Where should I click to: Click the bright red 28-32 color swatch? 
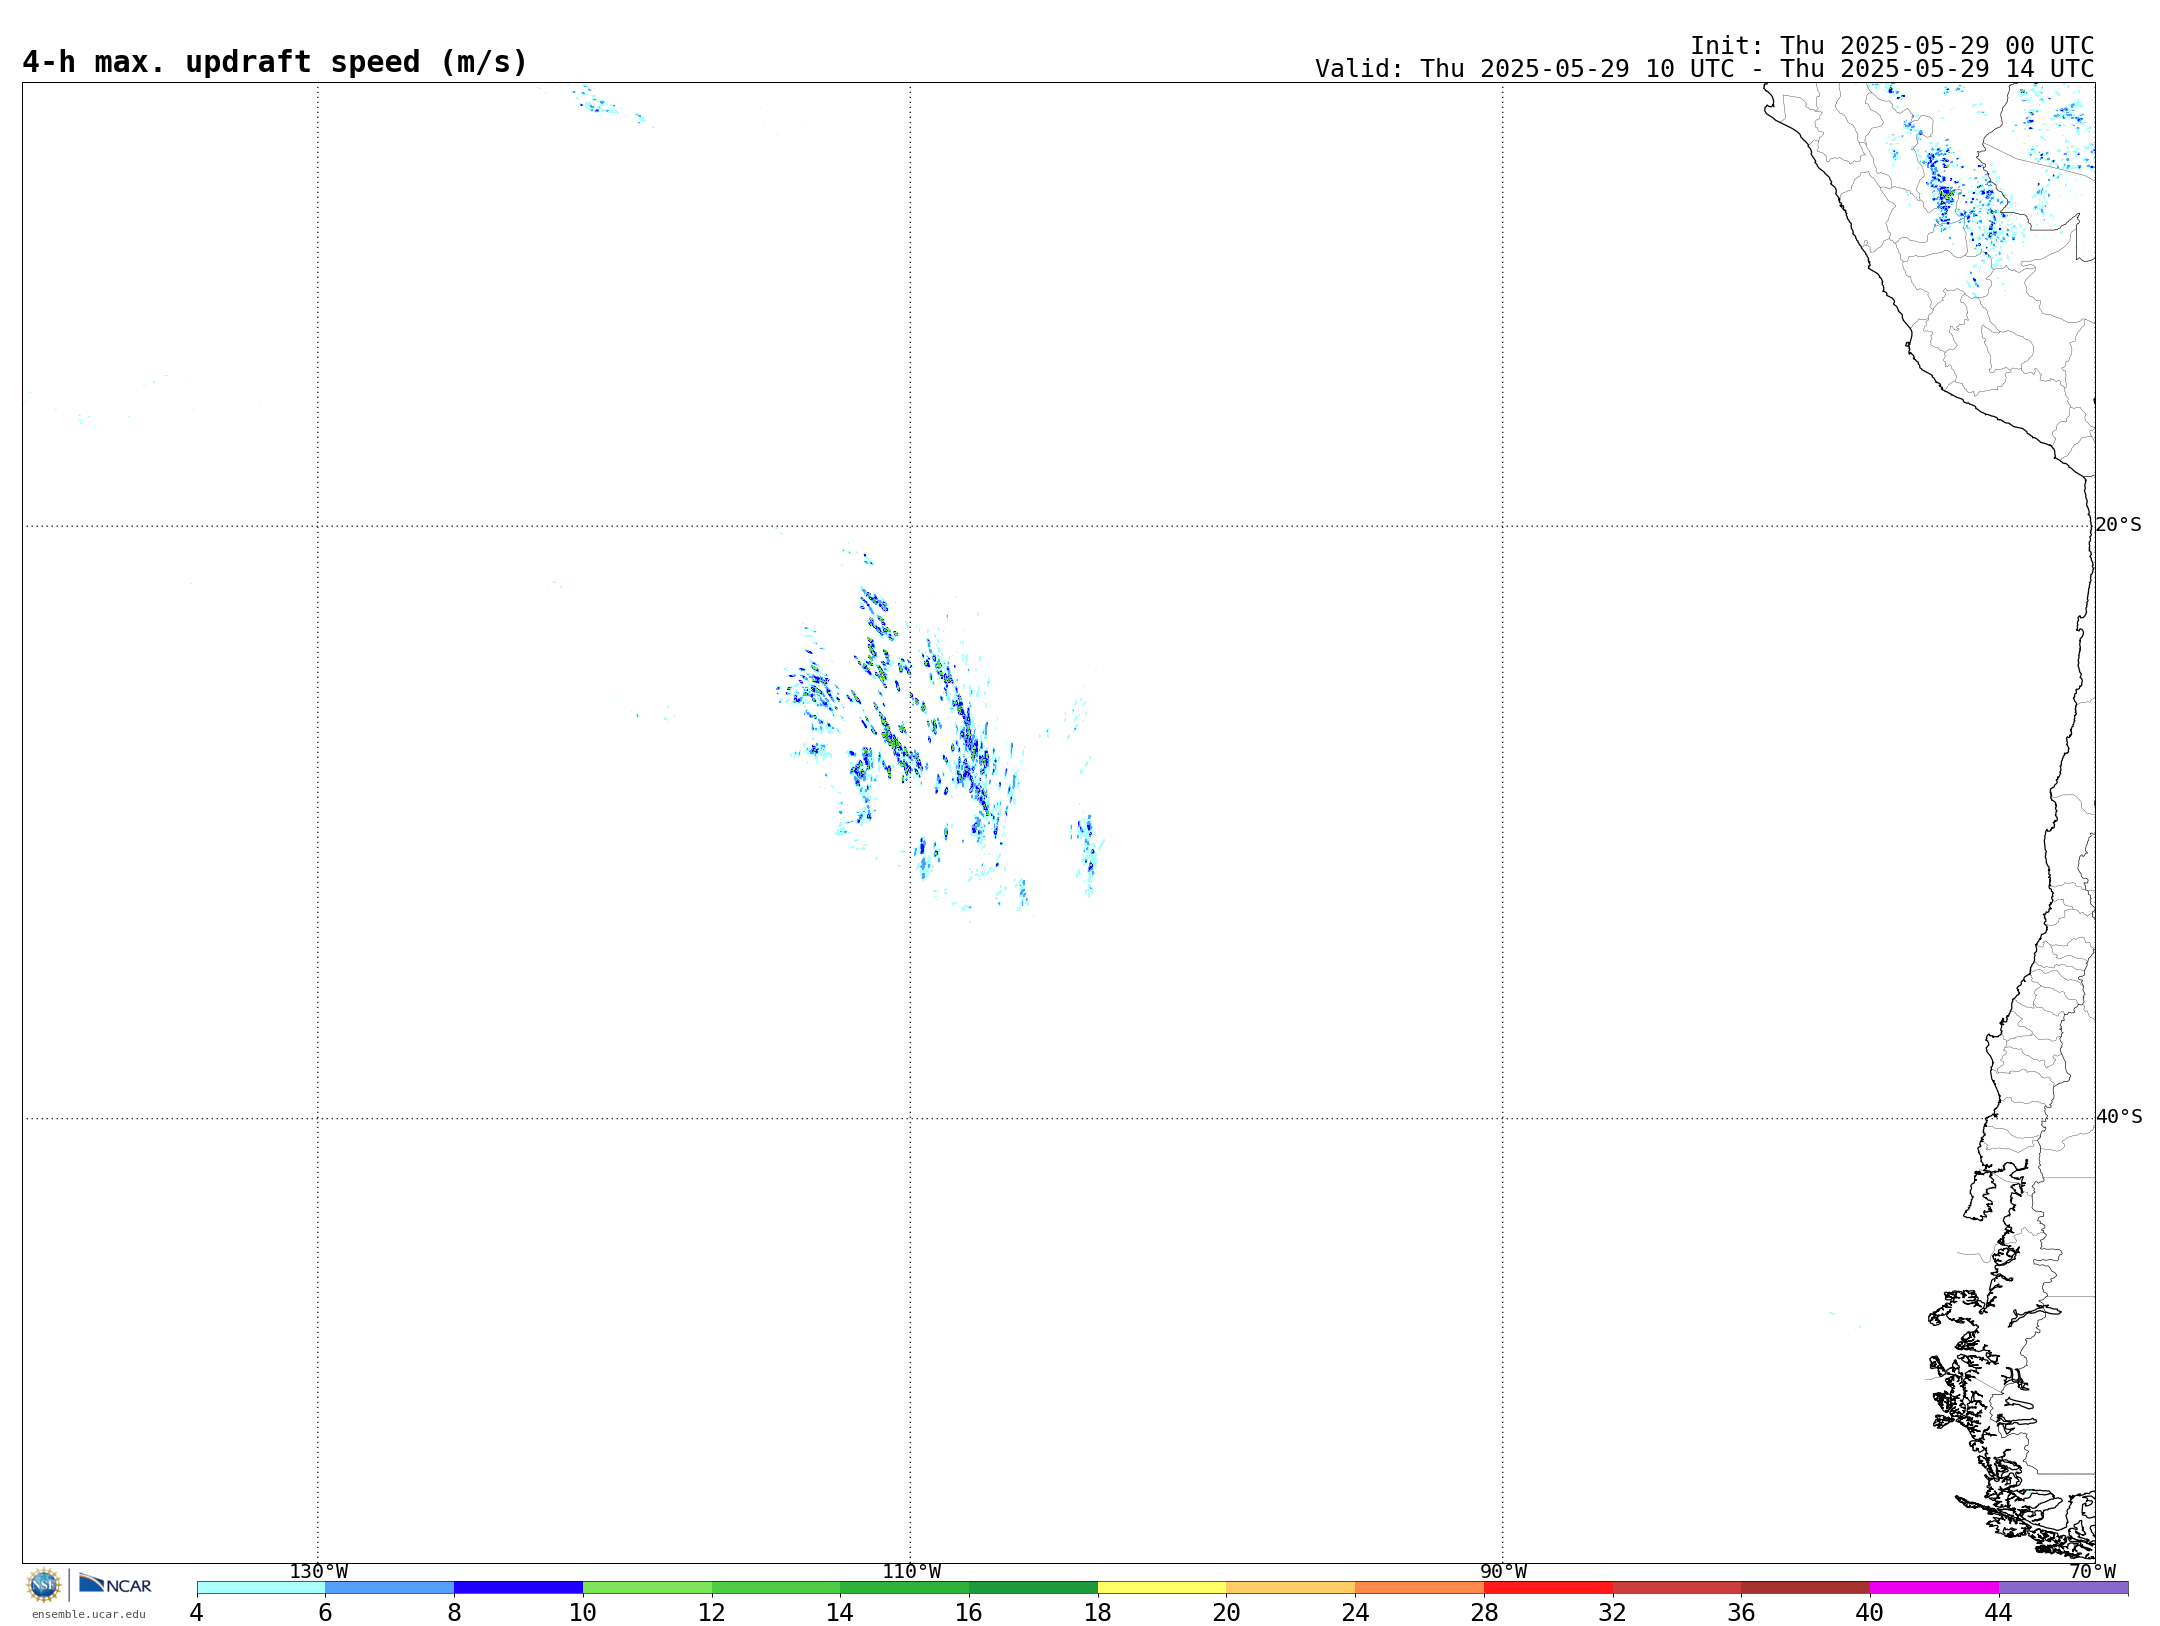pyautogui.click(x=1548, y=1587)
